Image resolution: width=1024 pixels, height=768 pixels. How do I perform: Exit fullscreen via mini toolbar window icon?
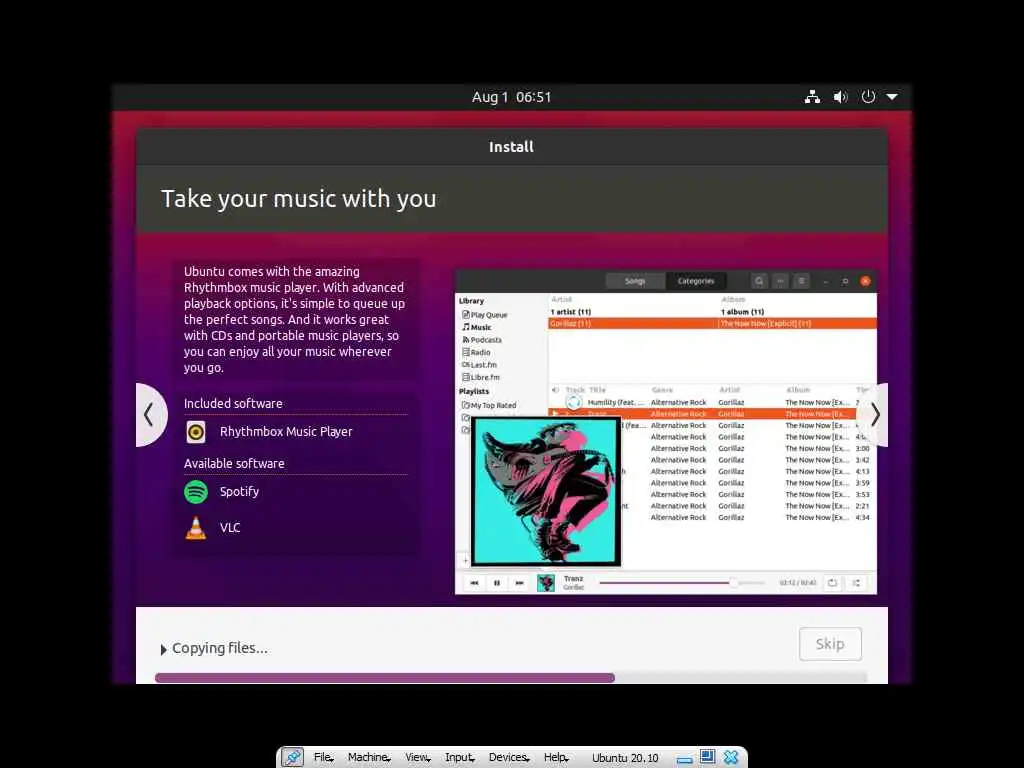(707, 757)
